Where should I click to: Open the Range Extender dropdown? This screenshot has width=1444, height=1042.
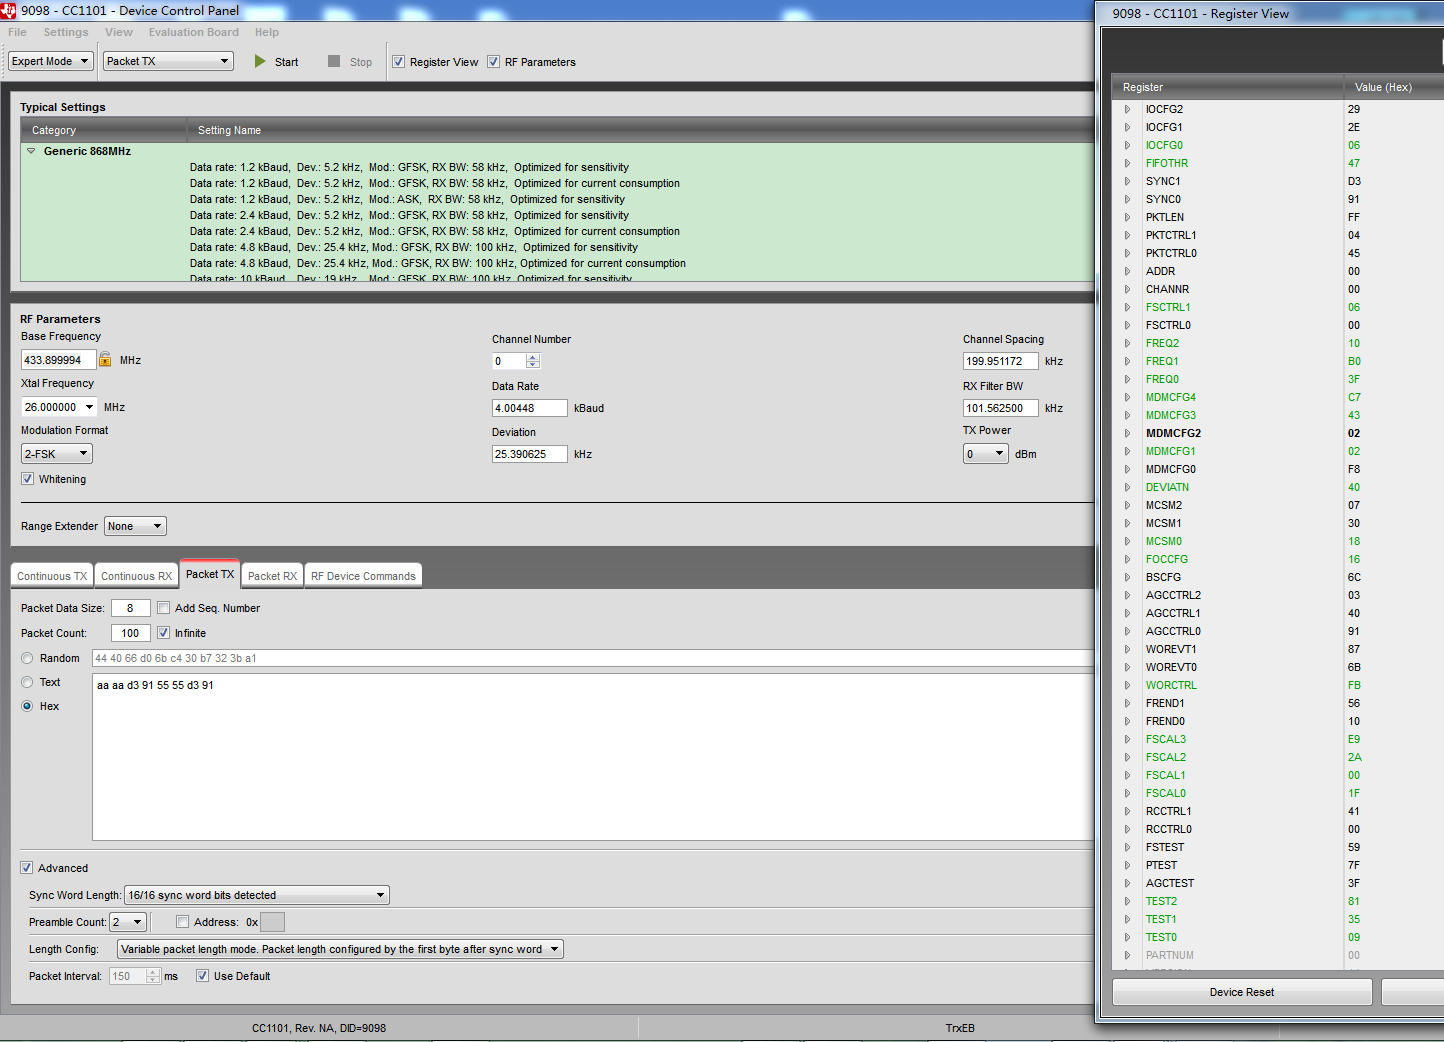135,526
